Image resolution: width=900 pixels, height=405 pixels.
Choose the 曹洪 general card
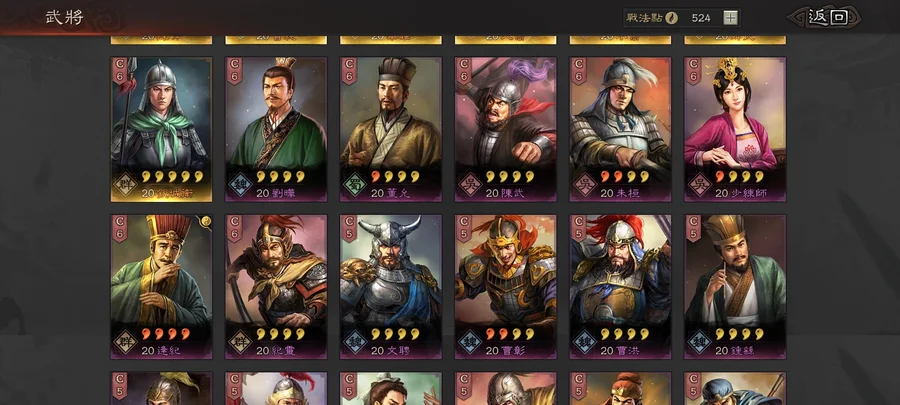coord(620,287)
